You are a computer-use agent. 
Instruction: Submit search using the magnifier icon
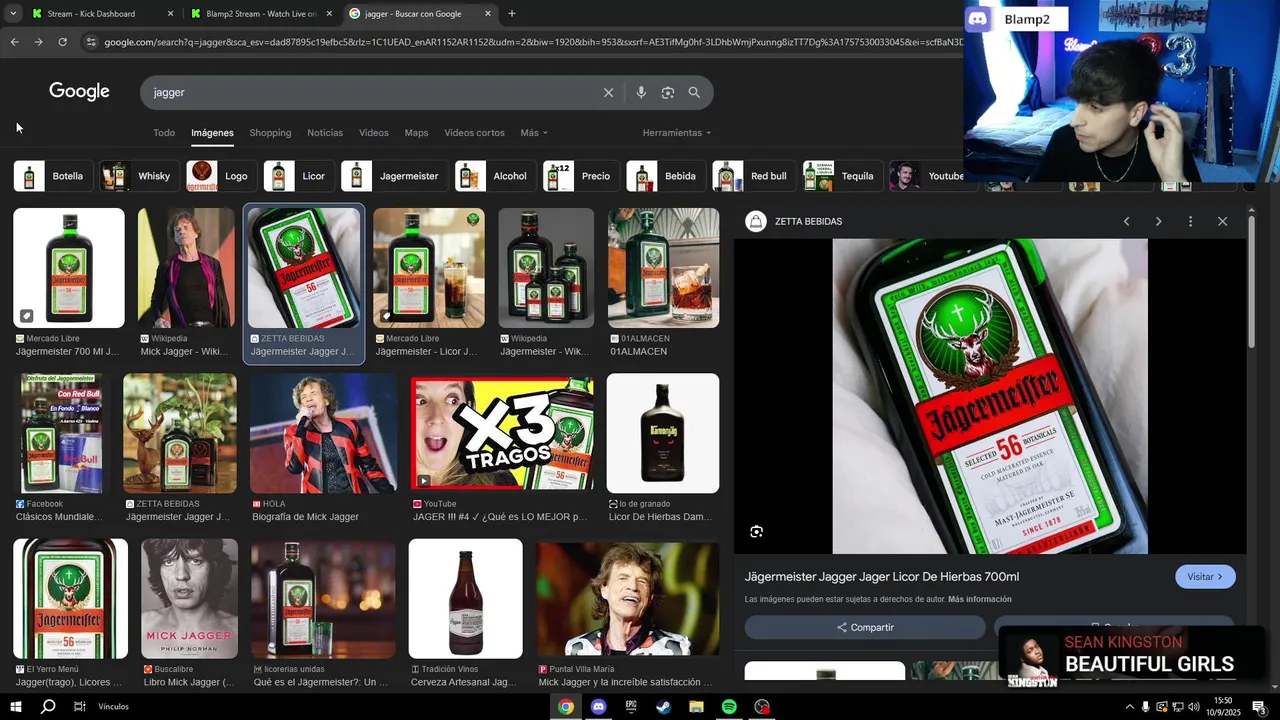694,92
